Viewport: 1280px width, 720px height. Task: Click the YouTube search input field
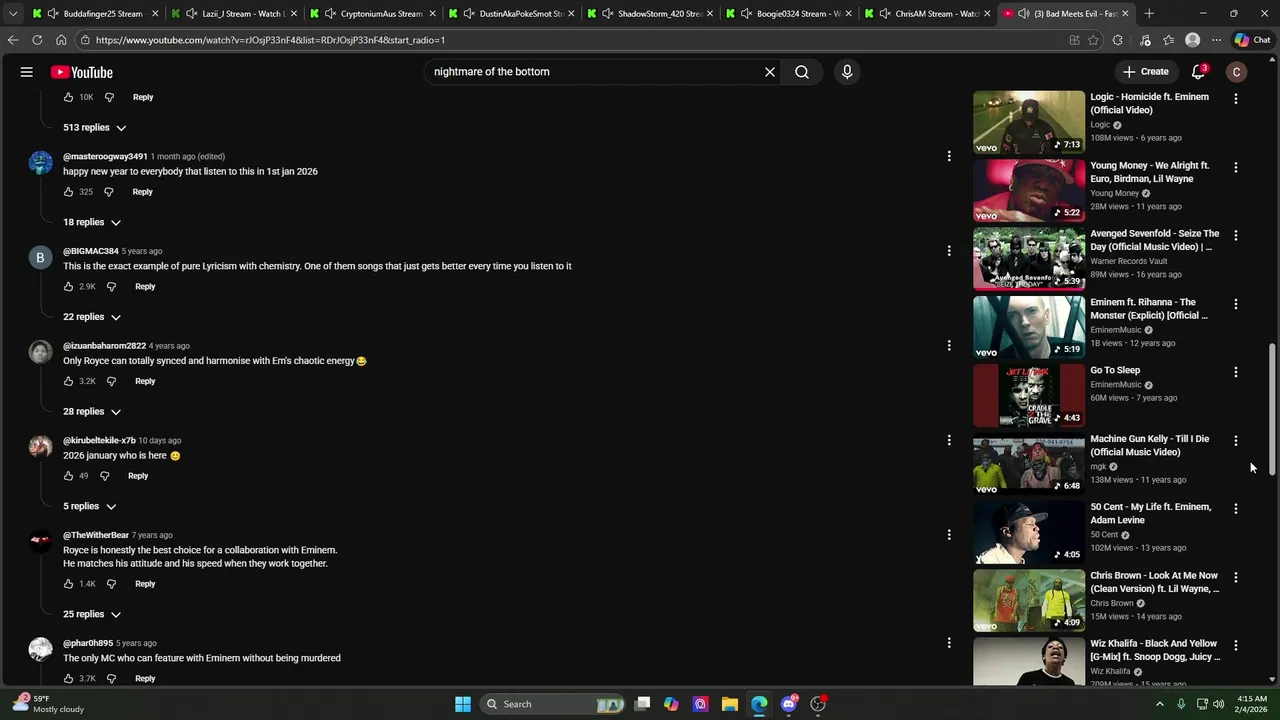tap(595, 72)
